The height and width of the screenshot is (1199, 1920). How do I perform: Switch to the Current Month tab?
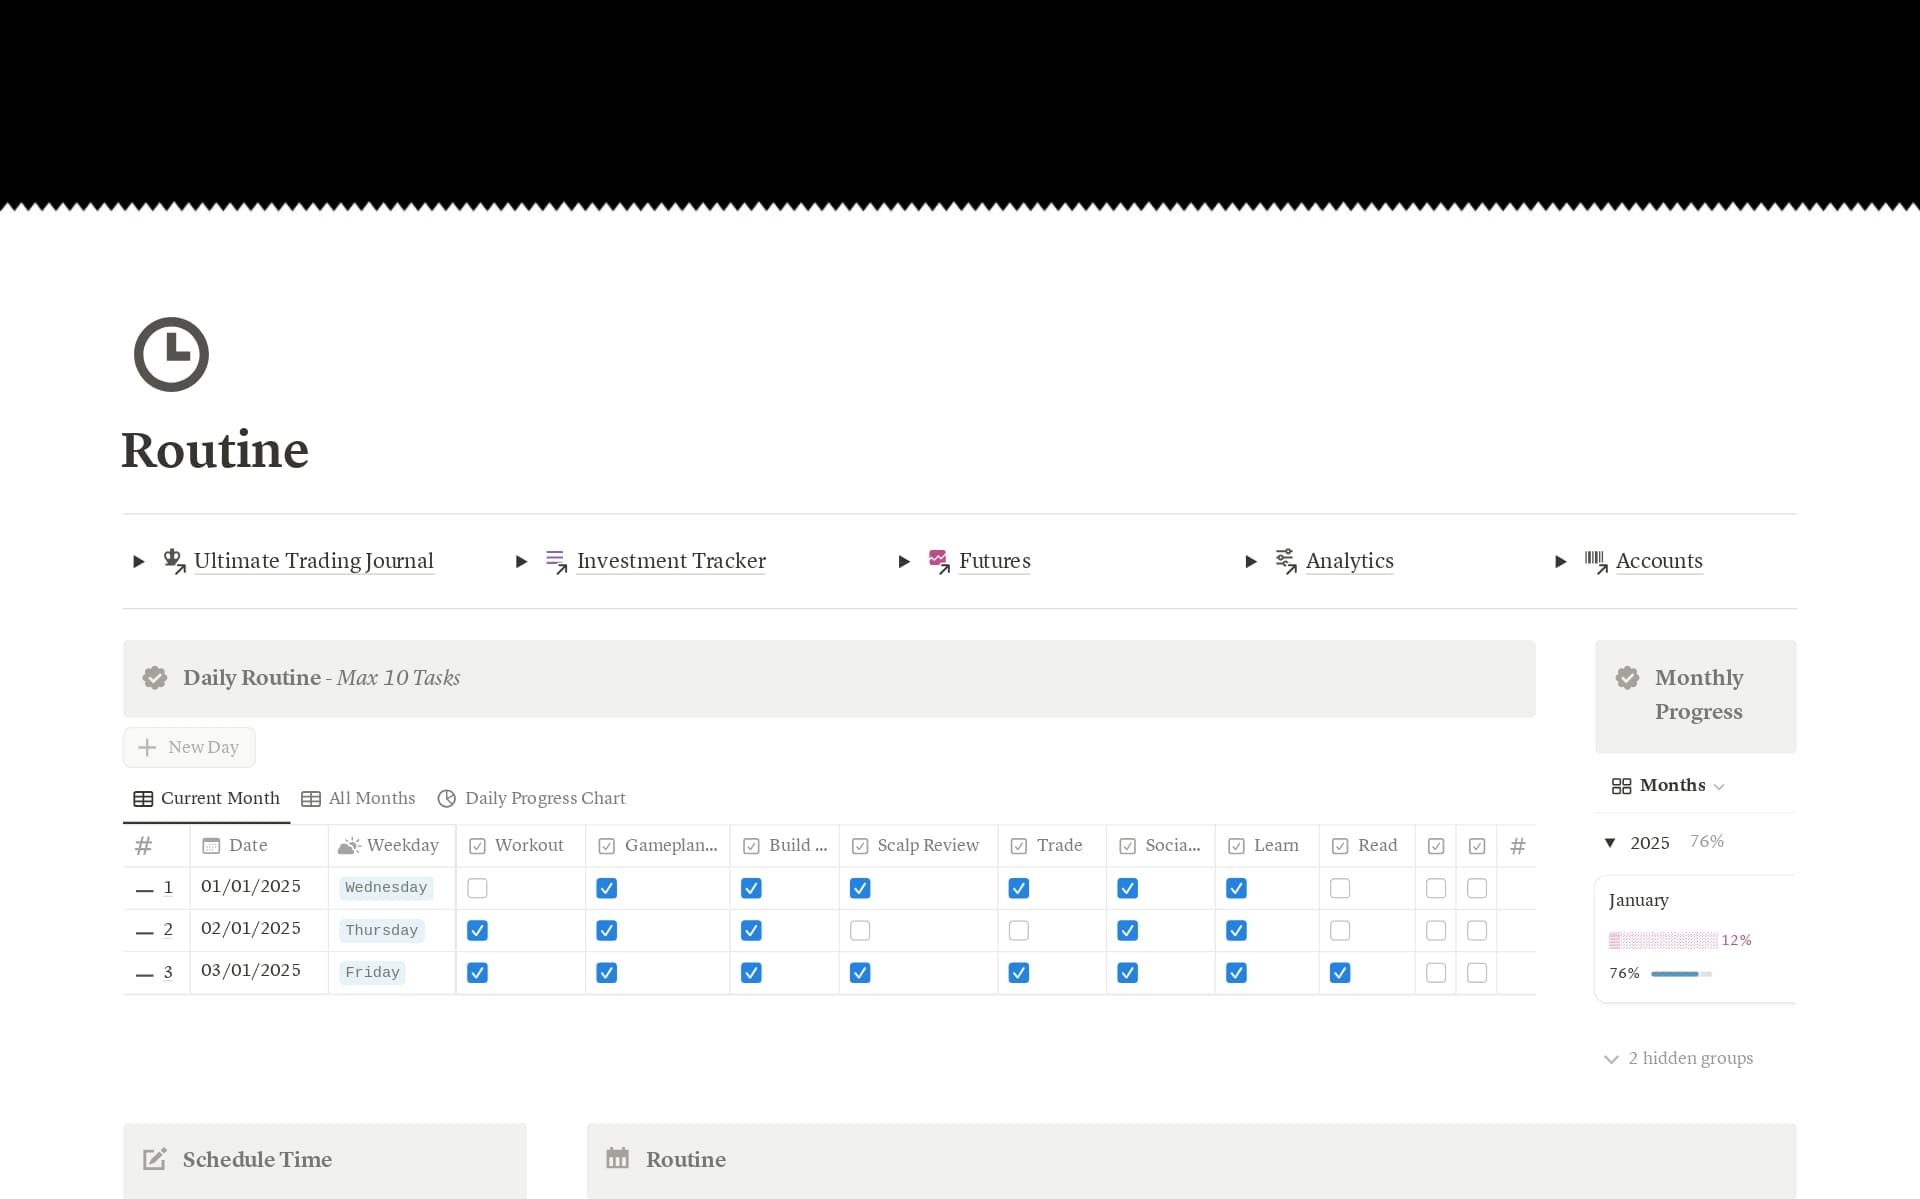[x=207, y=799]
